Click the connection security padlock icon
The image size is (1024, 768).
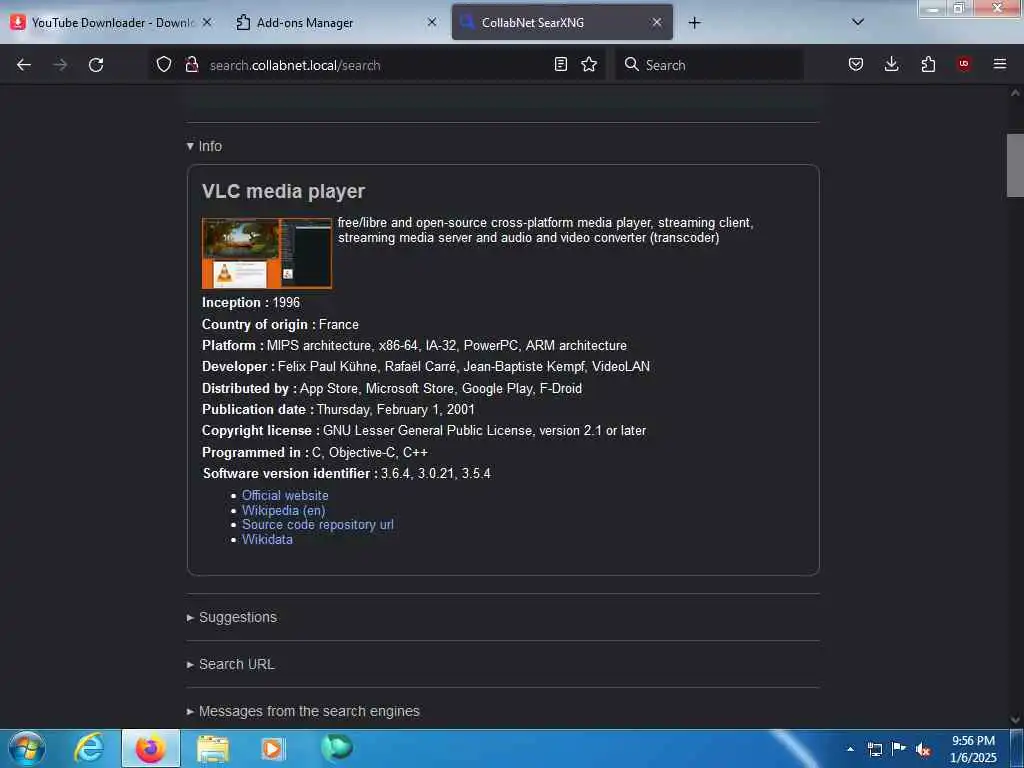(191, 64)
